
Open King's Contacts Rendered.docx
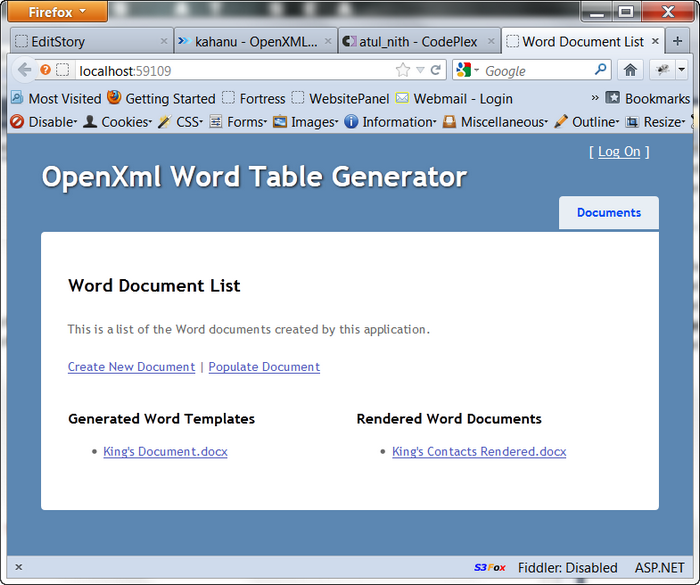[x=479, y=451]
